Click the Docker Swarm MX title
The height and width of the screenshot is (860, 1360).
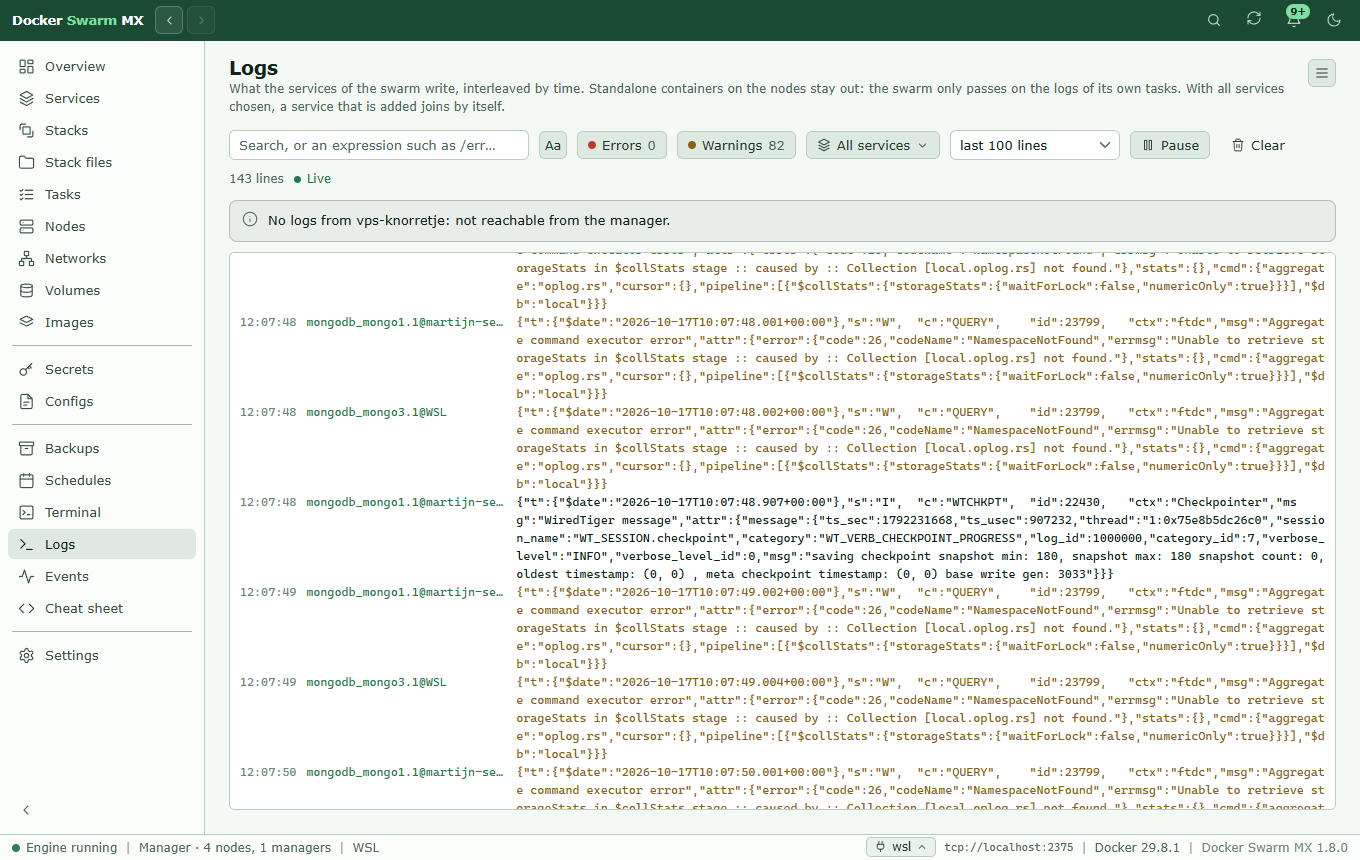pyautogui.click(x=78, y=20)
